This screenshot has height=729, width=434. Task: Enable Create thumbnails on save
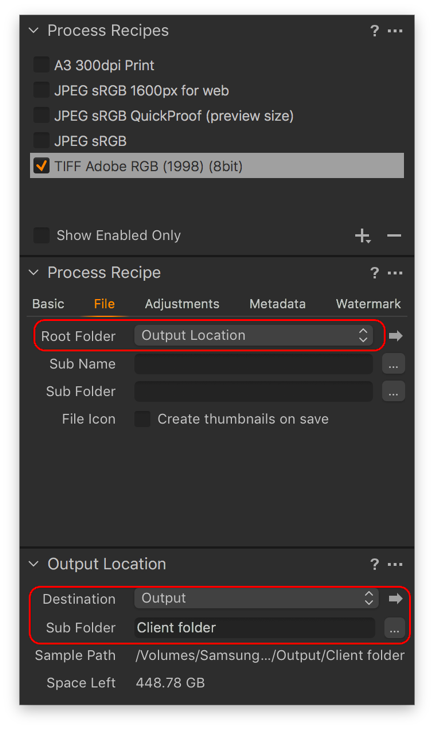point(142,419)
